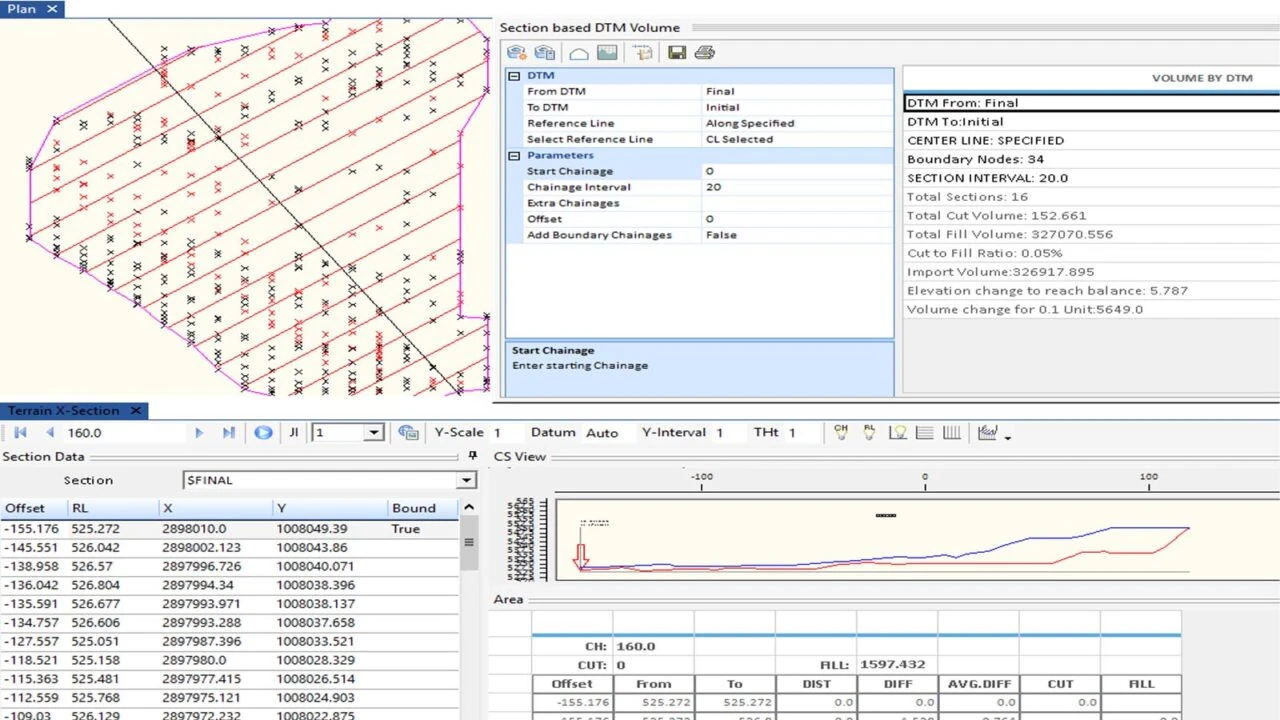Viewport: 1280px width, 720px height.
Task: Toggle vertical grid lines icon
Action: tap(952, 432)
